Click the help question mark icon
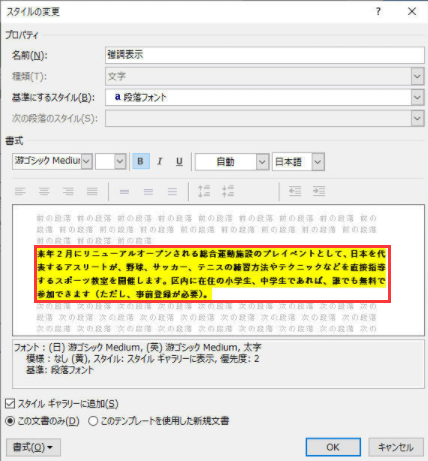Screen dimensions: 428x461 pos(378,12)
